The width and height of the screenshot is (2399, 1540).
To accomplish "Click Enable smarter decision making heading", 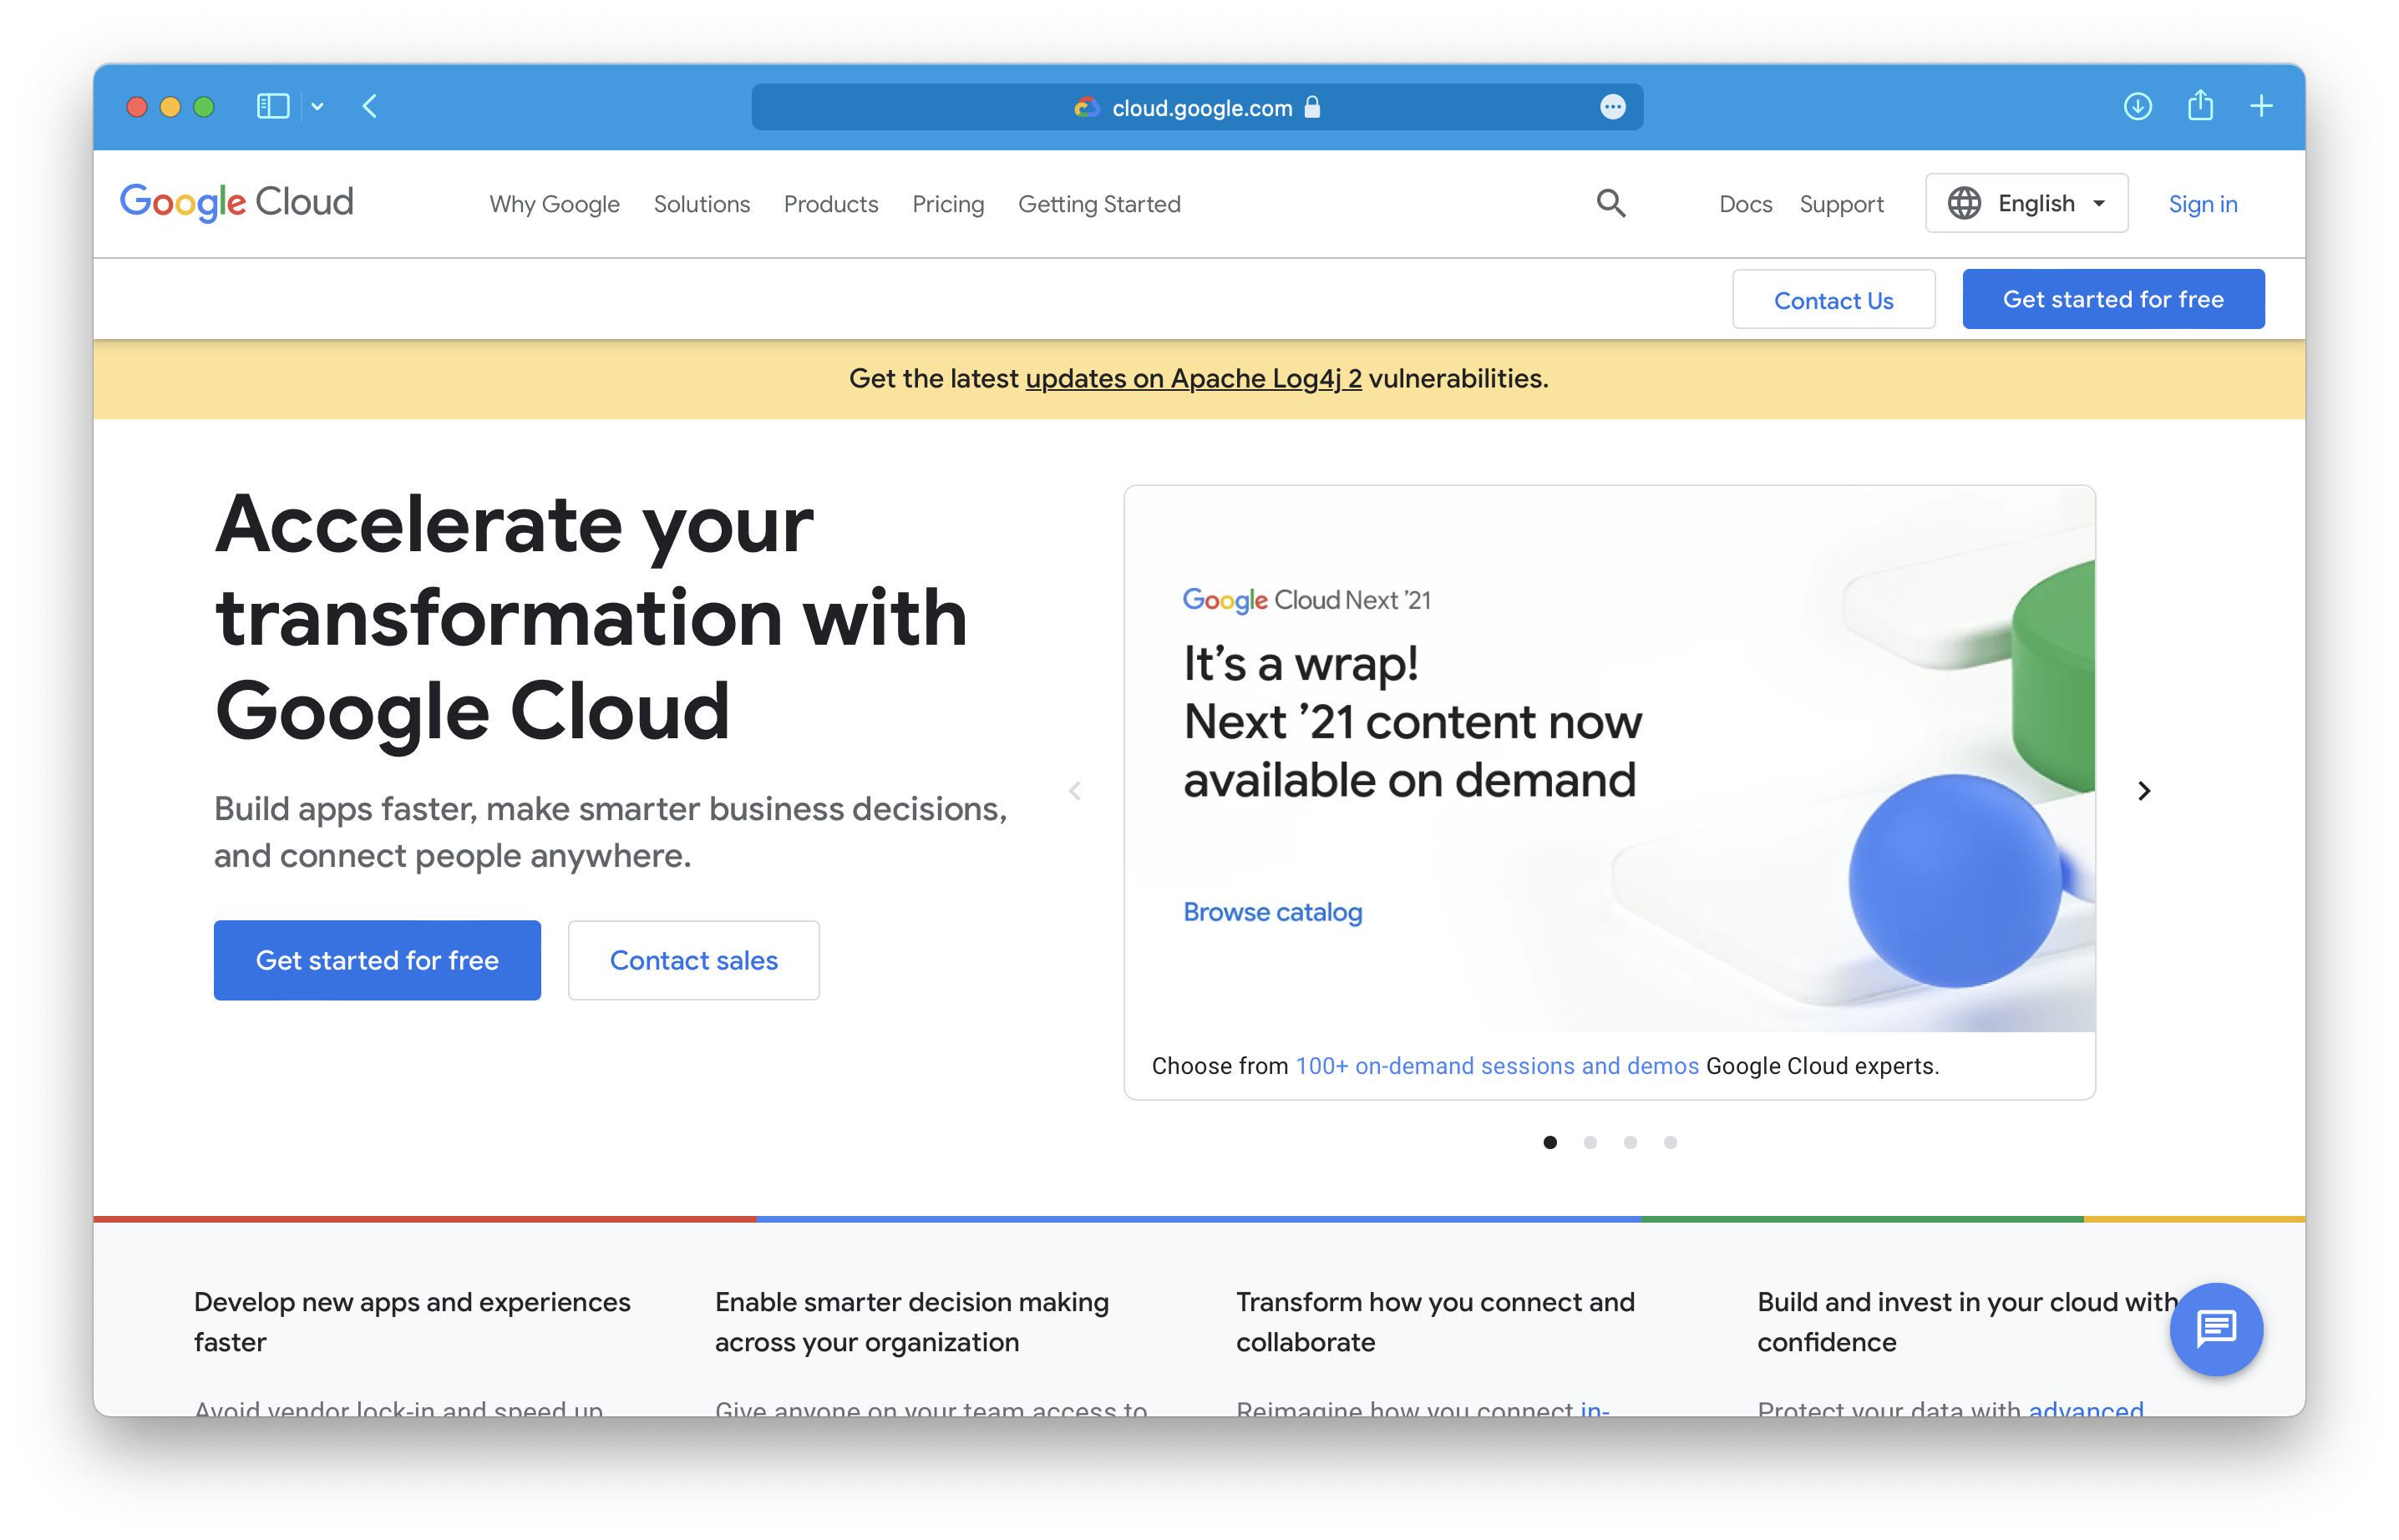I will [911, 1322].
